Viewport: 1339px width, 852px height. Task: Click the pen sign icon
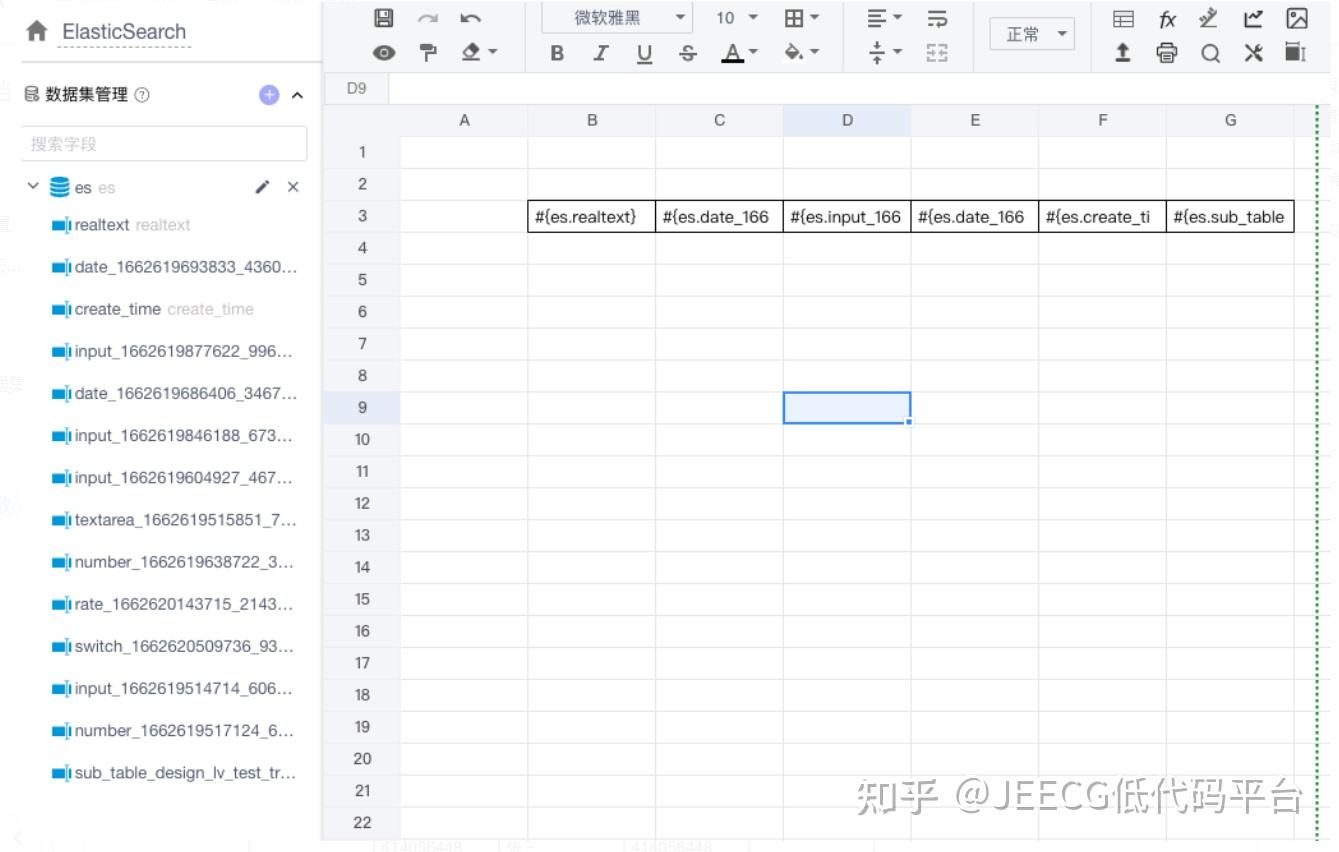(1209, 18)
